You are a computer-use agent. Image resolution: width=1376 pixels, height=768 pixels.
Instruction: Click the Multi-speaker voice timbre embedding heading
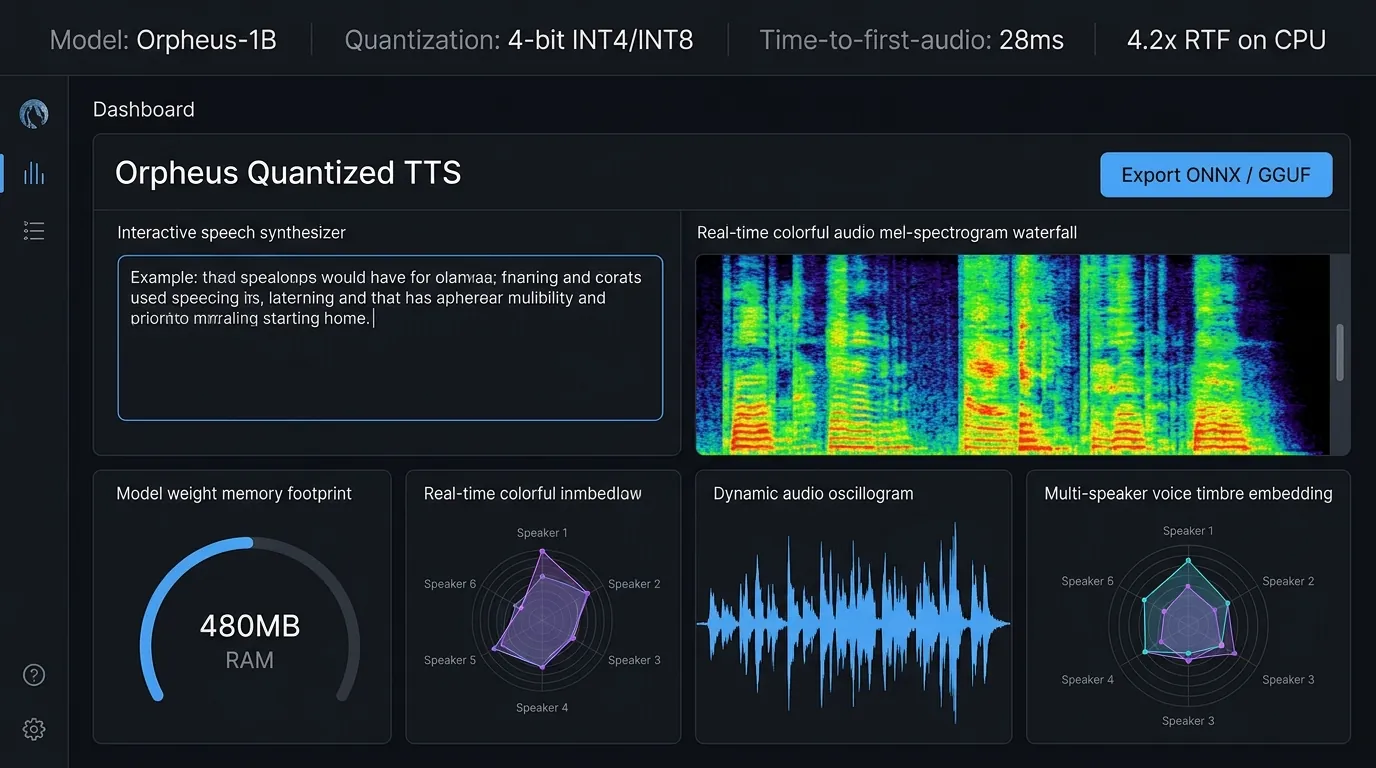[1188, 493]
